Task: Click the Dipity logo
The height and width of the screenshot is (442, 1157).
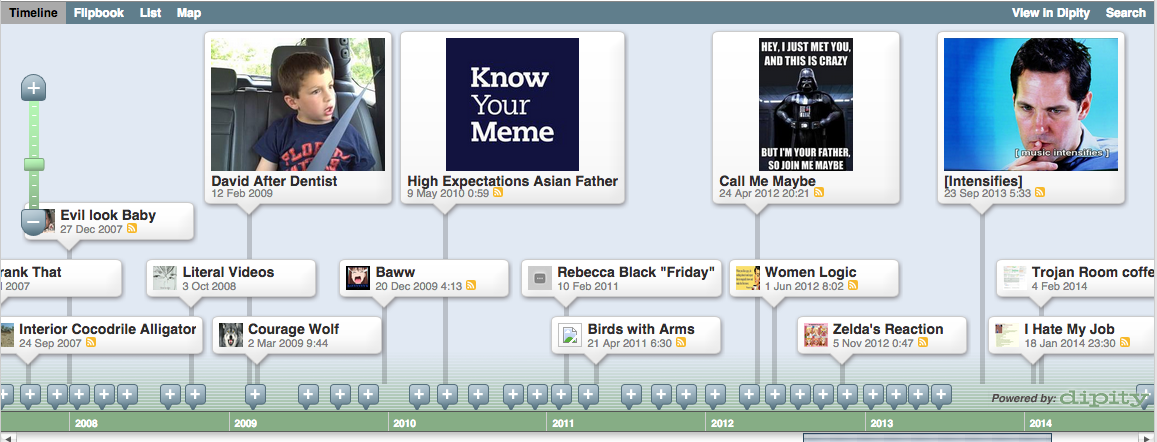Action: pyautogui.click(x=1104, y=398)
